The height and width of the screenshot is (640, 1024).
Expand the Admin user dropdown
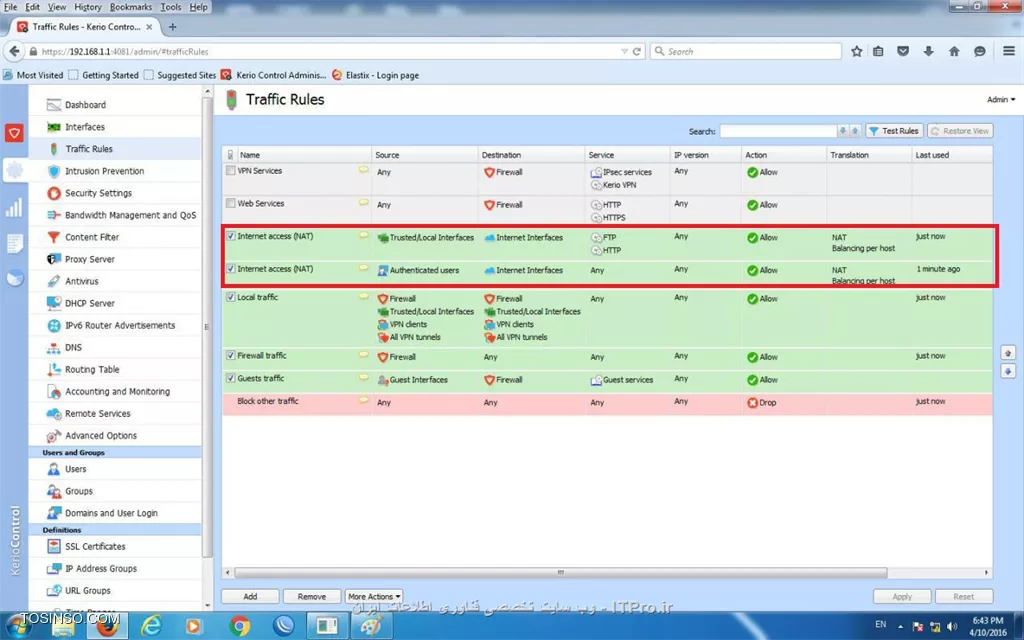coord(1000,100)
